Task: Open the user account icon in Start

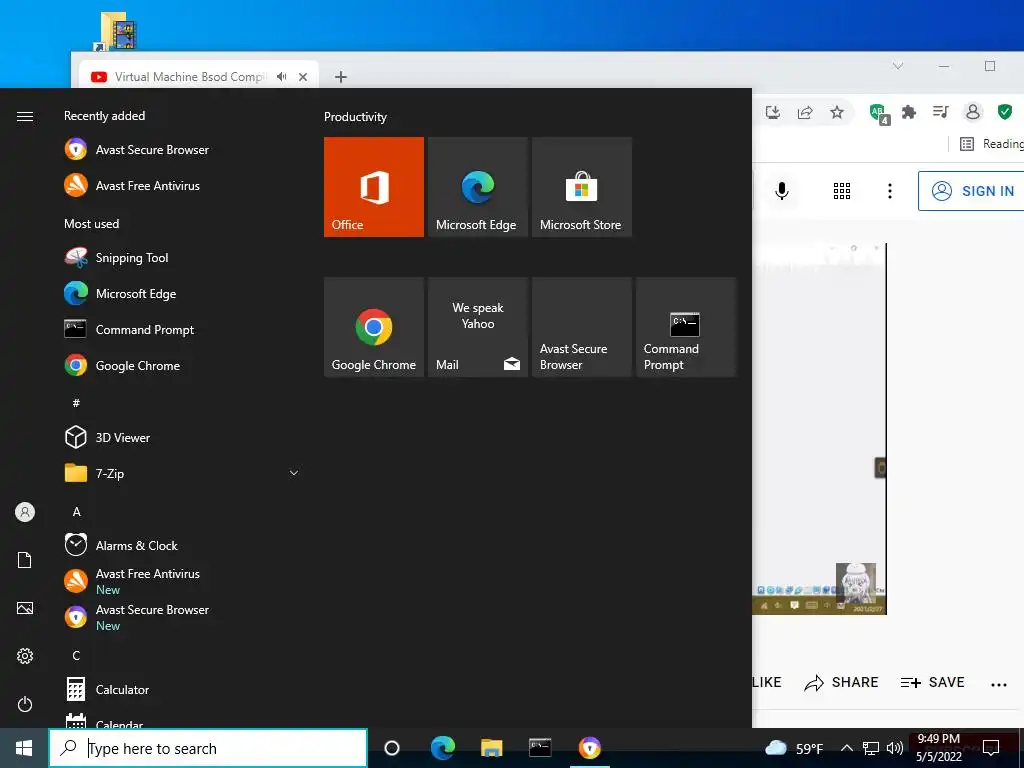Action: point(25,512)
